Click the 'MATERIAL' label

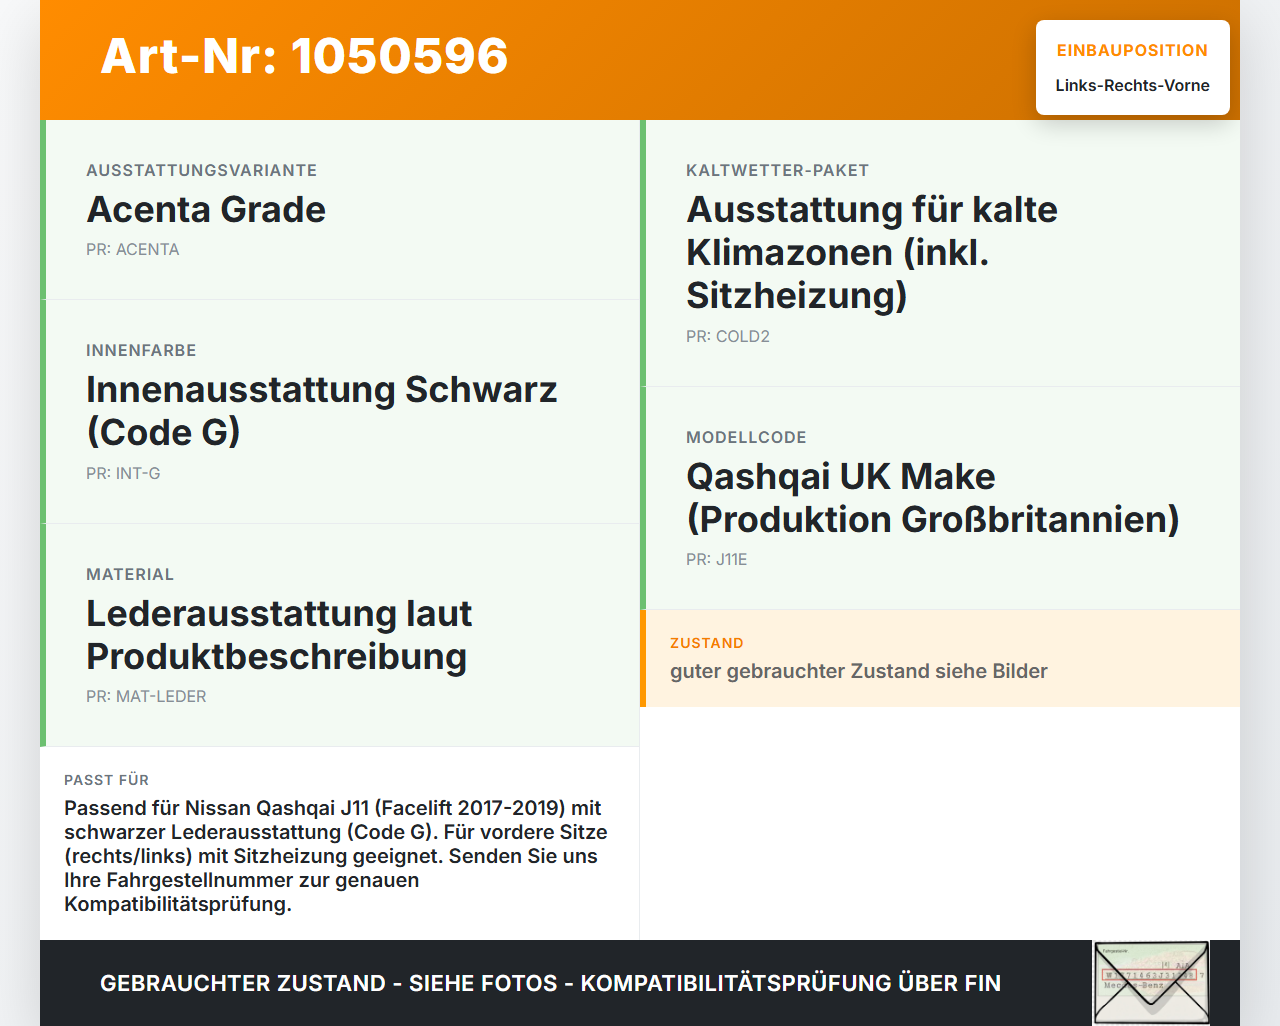pyautogui.click(x=130, y=575)
